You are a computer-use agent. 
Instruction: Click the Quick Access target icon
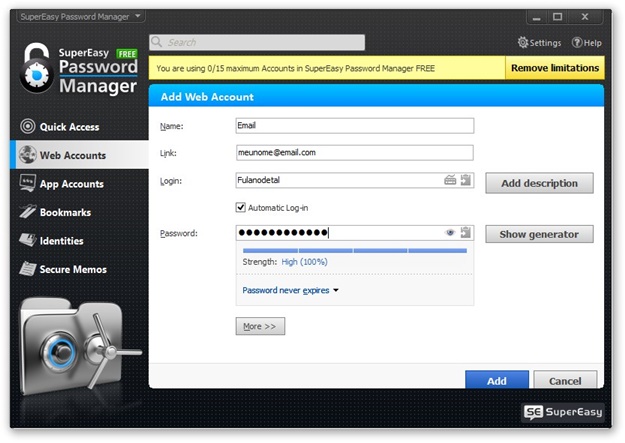pos(28,126)
